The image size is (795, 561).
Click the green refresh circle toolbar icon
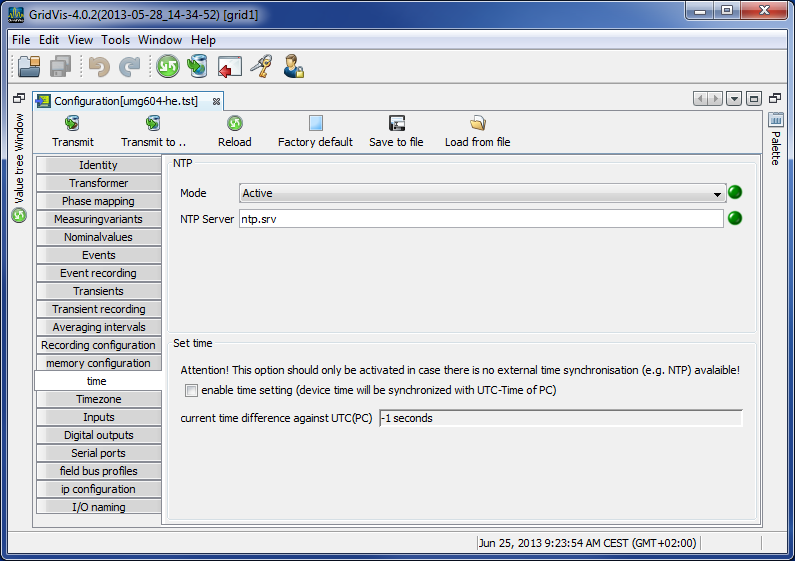[x=167, y=67]
